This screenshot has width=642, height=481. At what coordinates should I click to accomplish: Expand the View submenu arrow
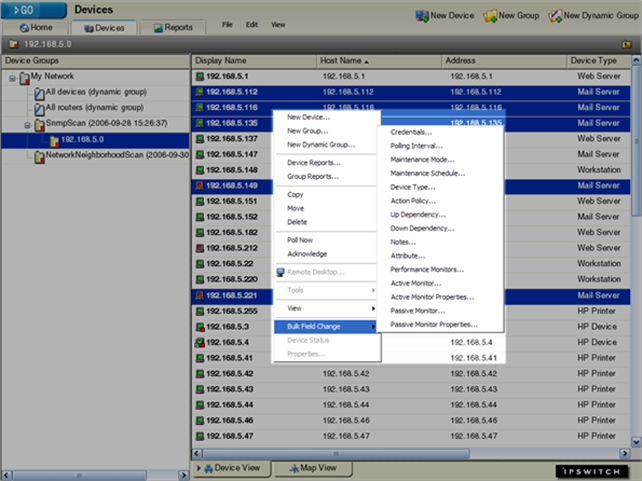[373, 308]
